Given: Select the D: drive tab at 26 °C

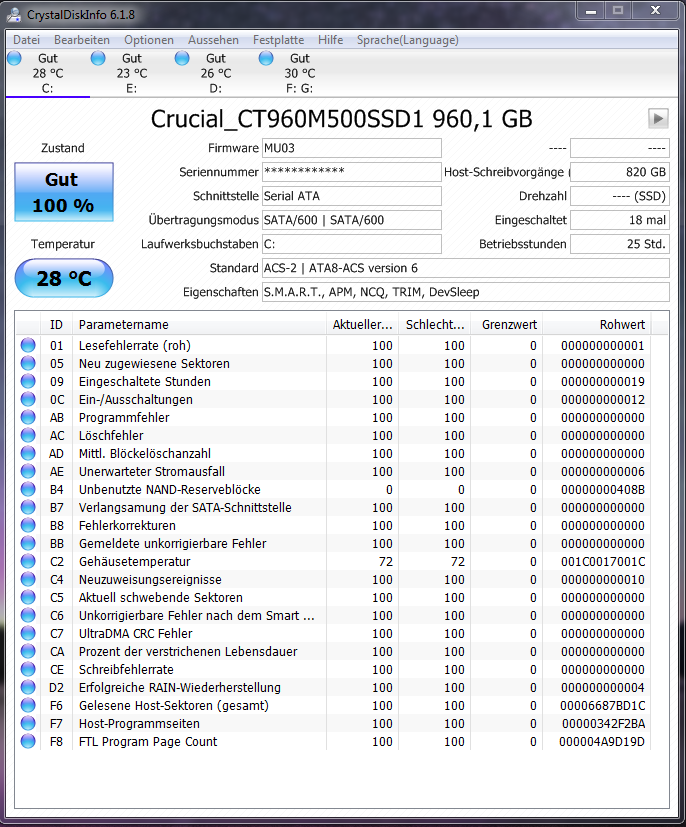Looking at the screenshot, I should [x=216, y=73].
